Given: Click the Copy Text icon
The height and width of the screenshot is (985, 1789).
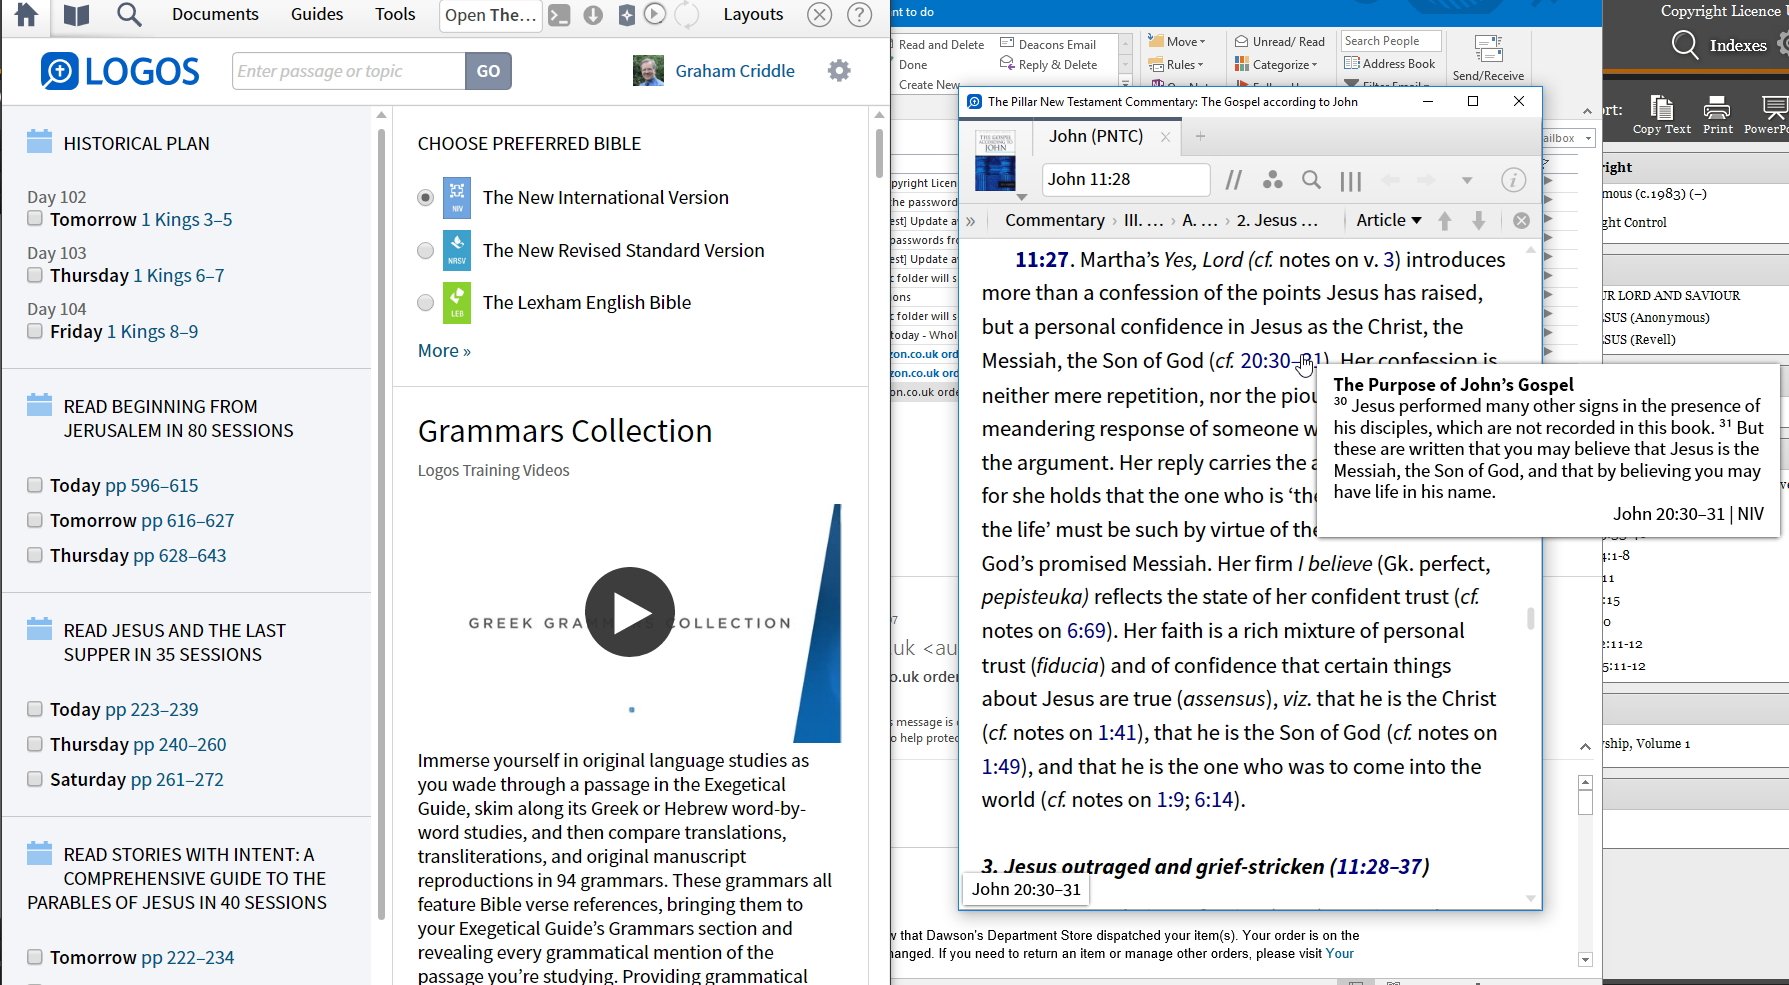Looking at the screenshot, I should 1662,115.
